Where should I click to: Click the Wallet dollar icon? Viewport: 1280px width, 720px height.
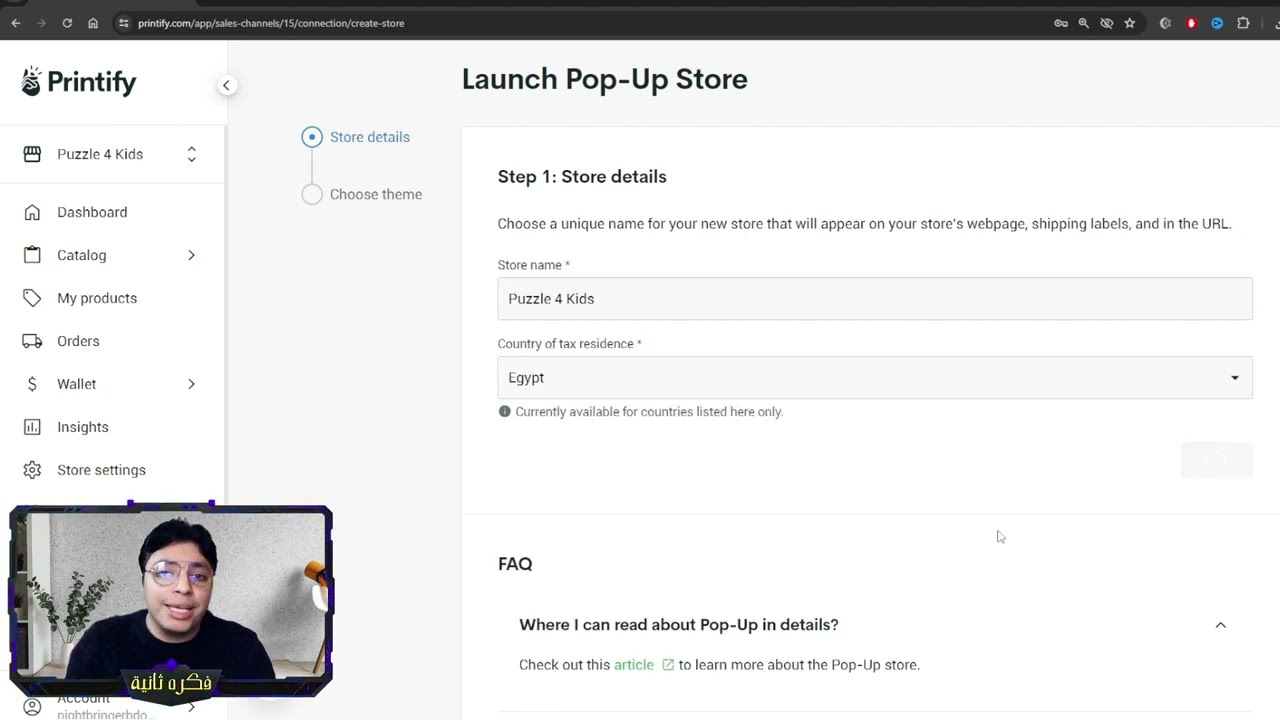tap(32, 384)
